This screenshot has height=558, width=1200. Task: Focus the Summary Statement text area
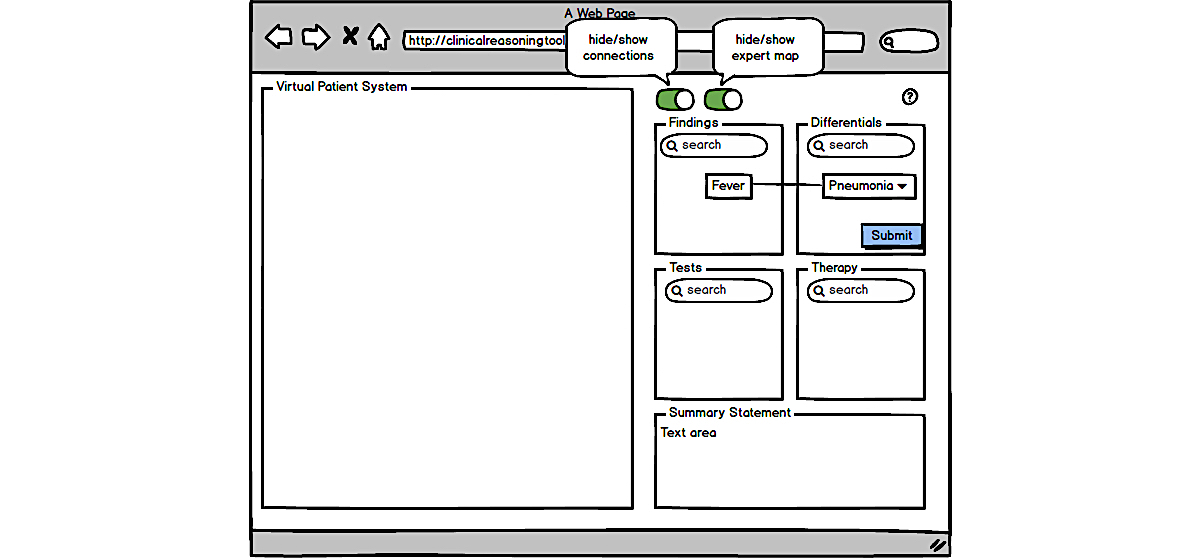click(x=789, y=465)
